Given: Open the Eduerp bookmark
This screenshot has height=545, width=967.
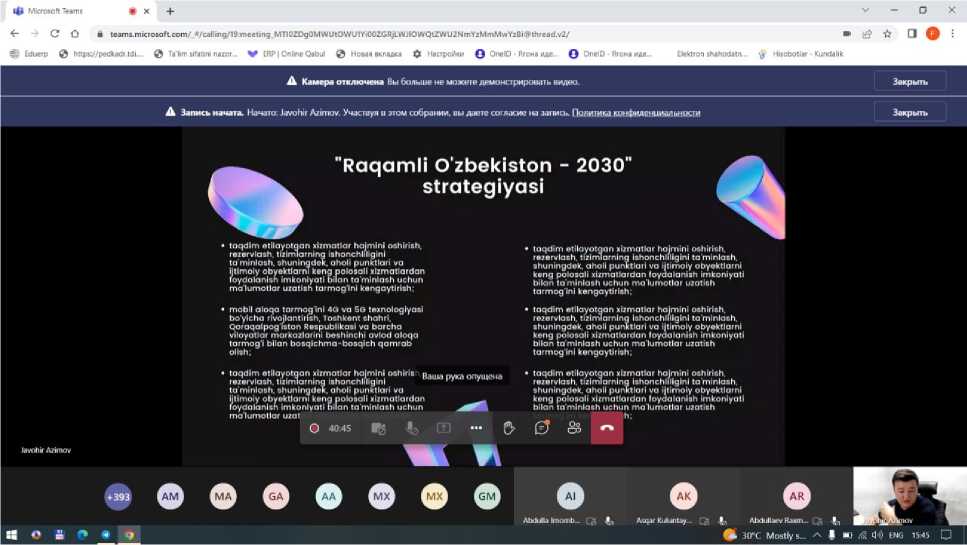Looking at the screenshot, I should [32, 54].
